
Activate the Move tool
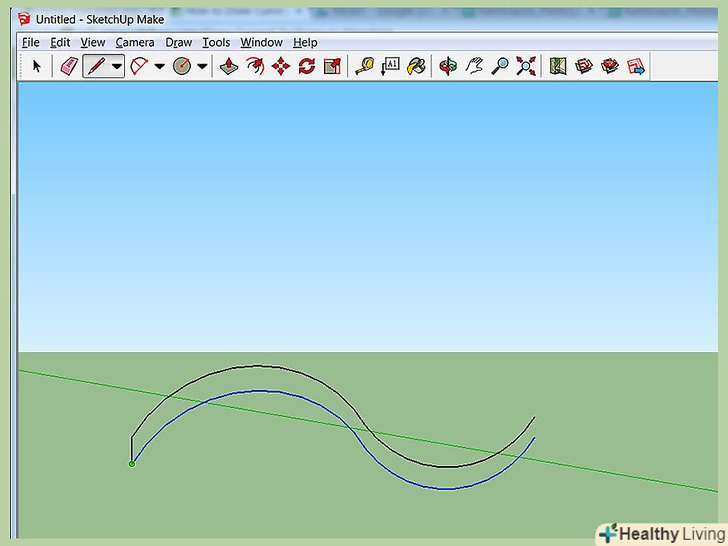[281, 66]
